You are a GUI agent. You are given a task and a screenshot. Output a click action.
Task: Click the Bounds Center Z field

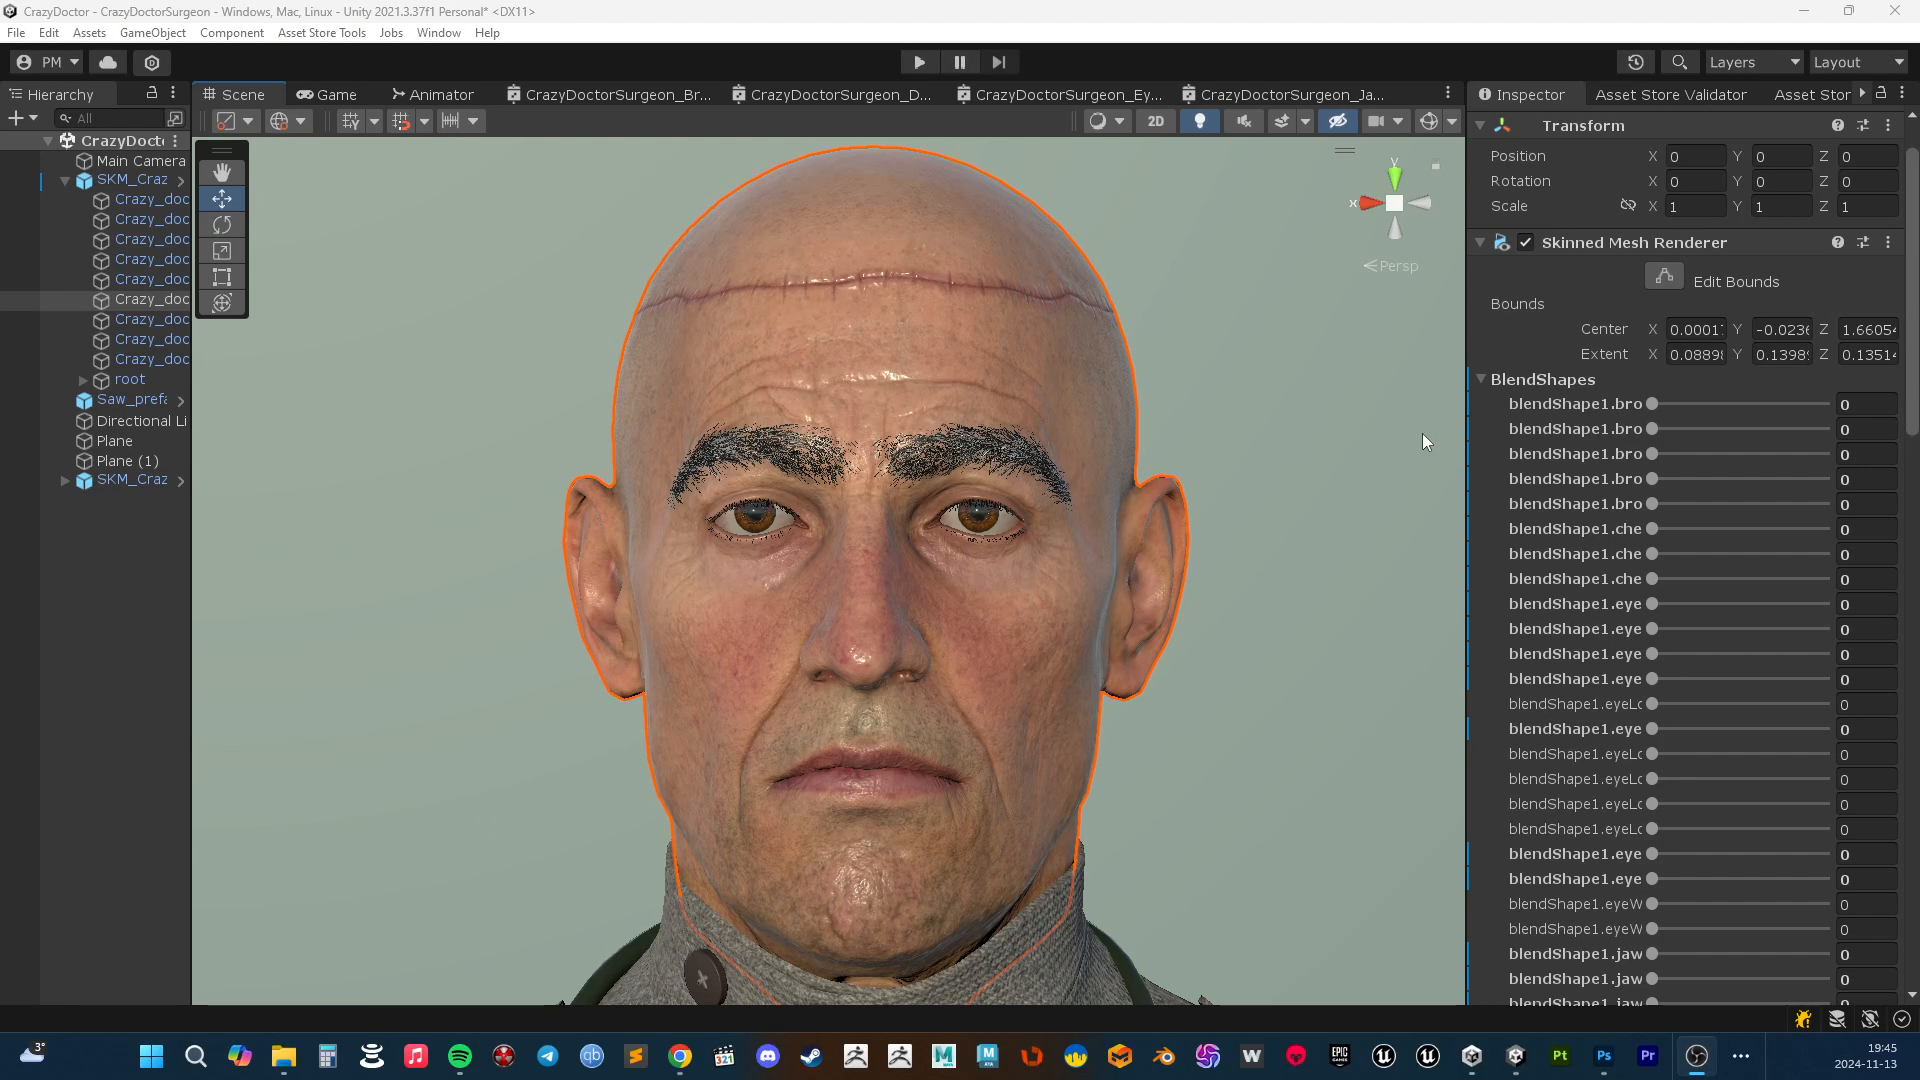coord(1868,329)
